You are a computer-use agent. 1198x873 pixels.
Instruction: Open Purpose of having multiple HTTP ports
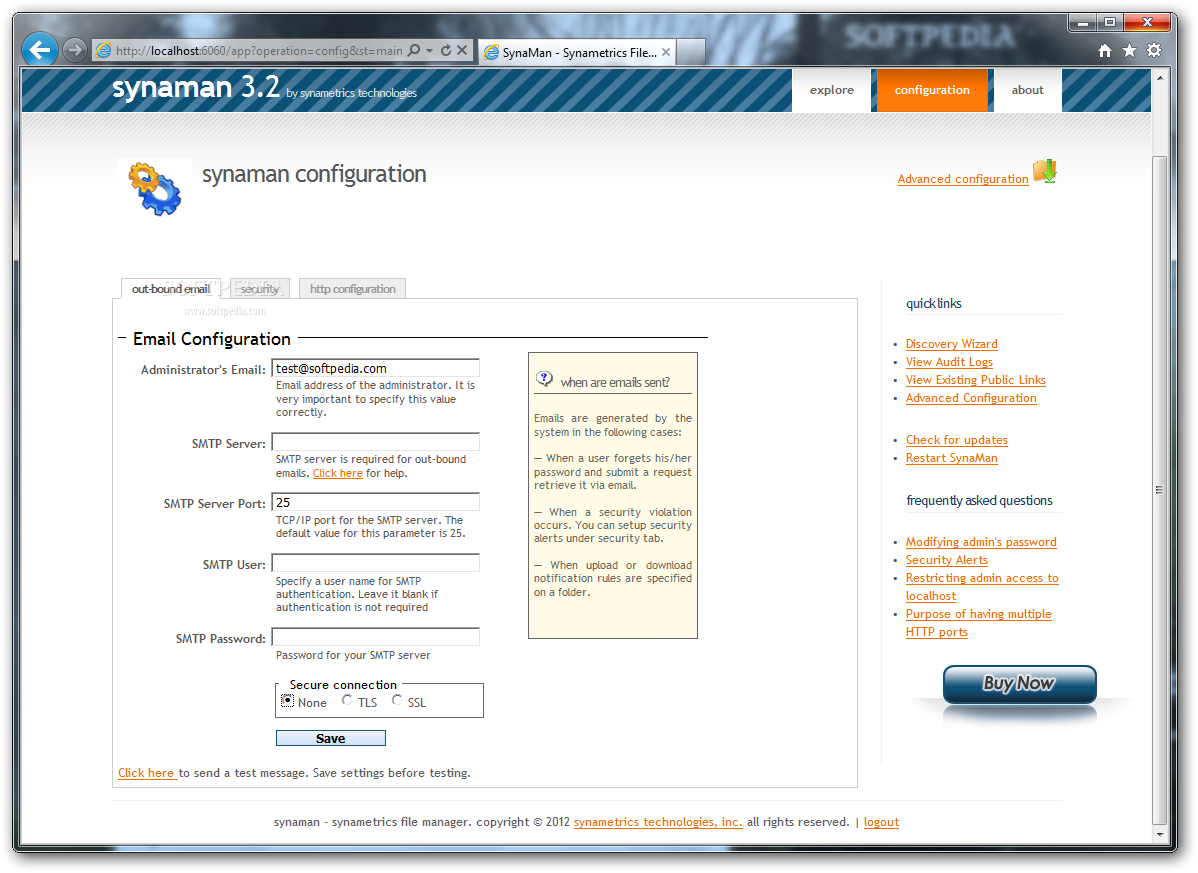978,622
